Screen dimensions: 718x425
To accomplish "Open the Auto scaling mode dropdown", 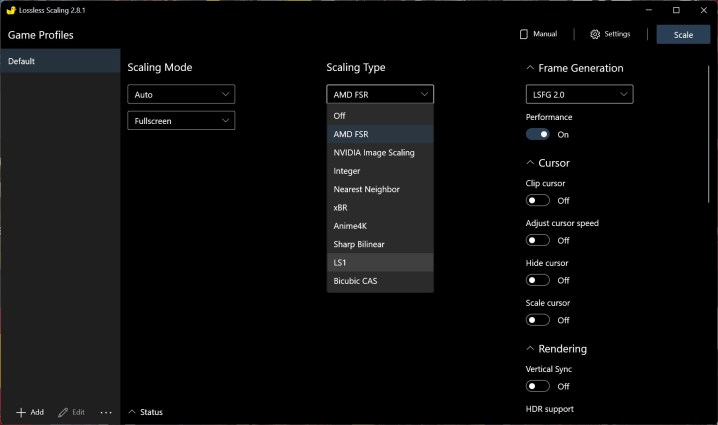I will 181,94.
